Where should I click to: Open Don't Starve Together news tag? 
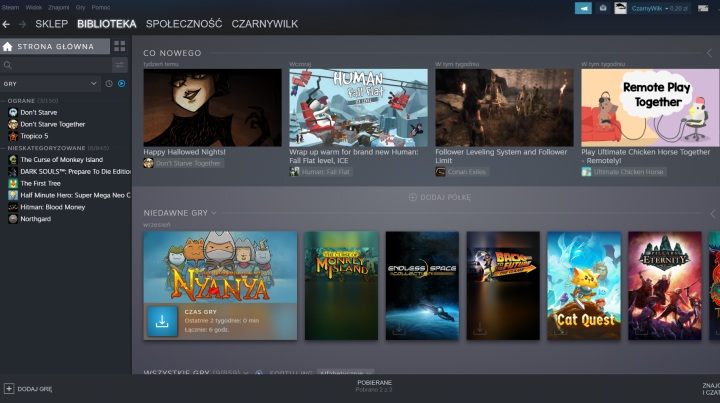click(183, 163)
